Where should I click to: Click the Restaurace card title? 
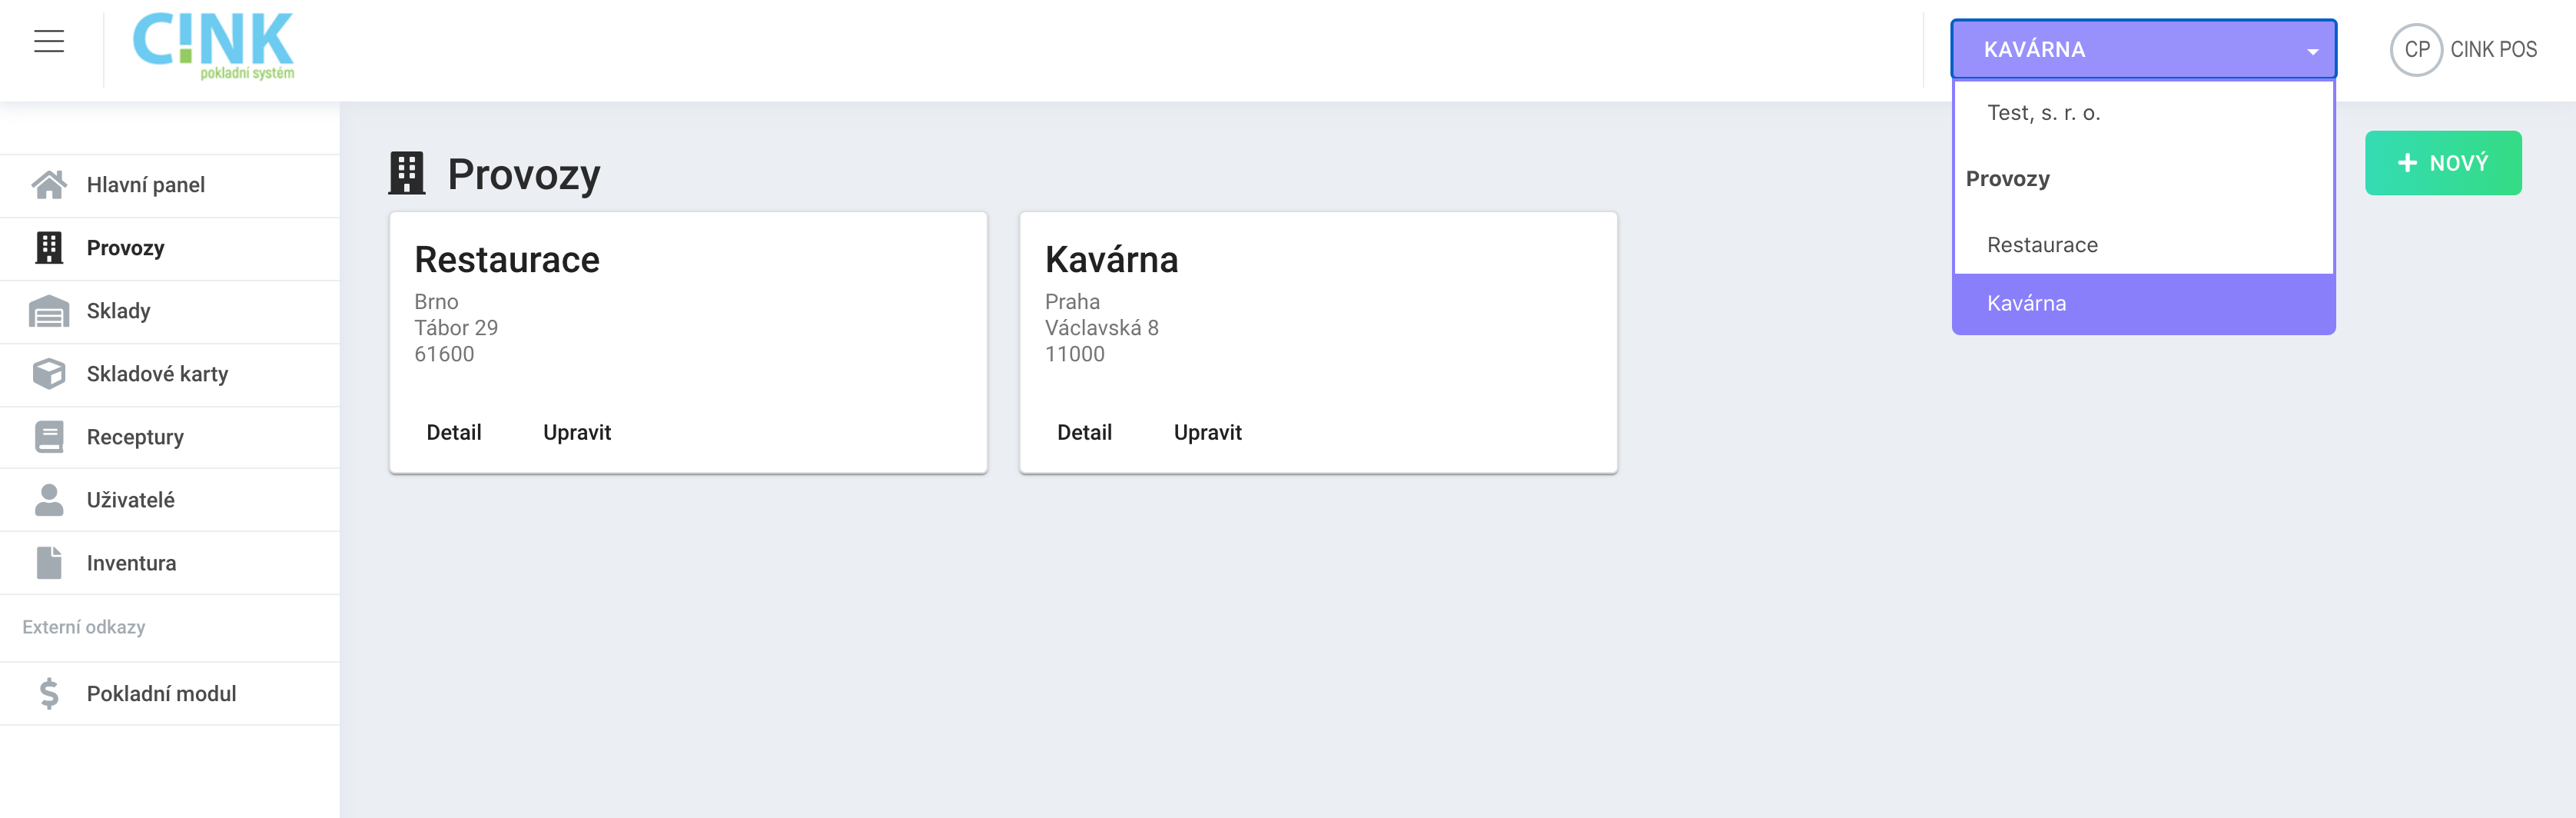[x=507, y=260]
